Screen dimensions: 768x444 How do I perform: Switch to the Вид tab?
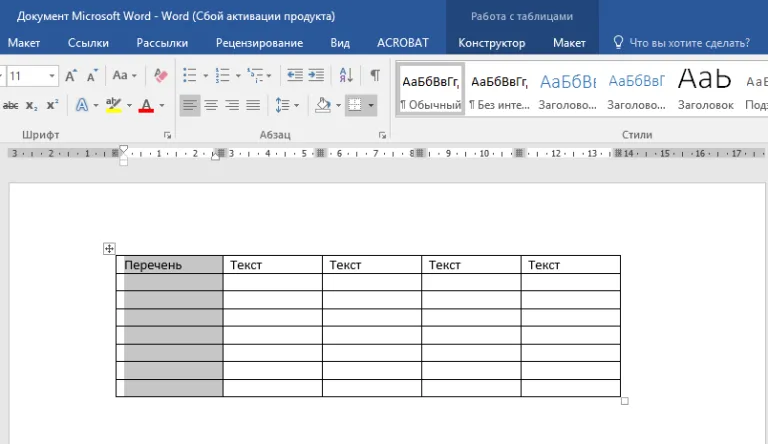(340, 43)
